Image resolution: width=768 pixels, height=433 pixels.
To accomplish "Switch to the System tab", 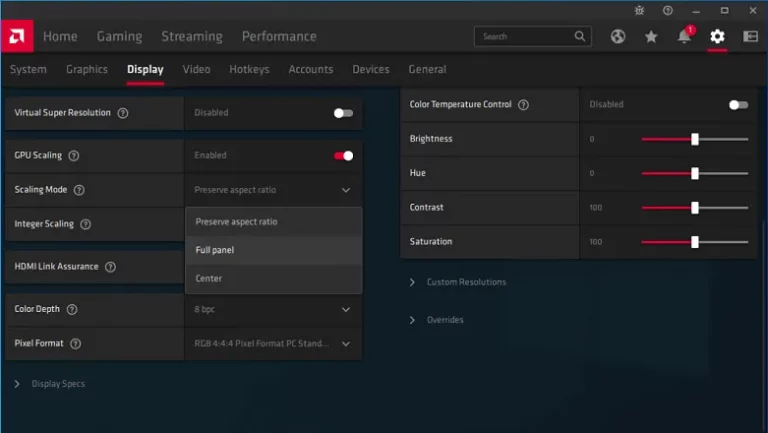I will coord(28,70).
